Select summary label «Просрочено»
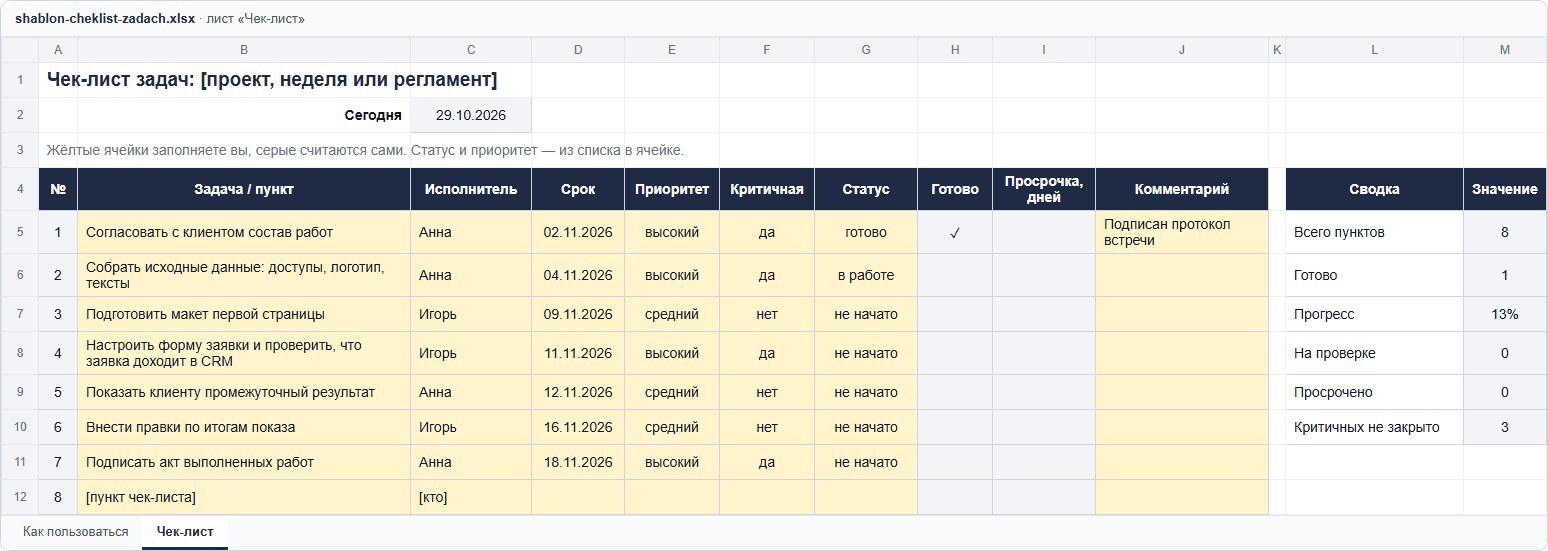 [x=1374, y=392]
